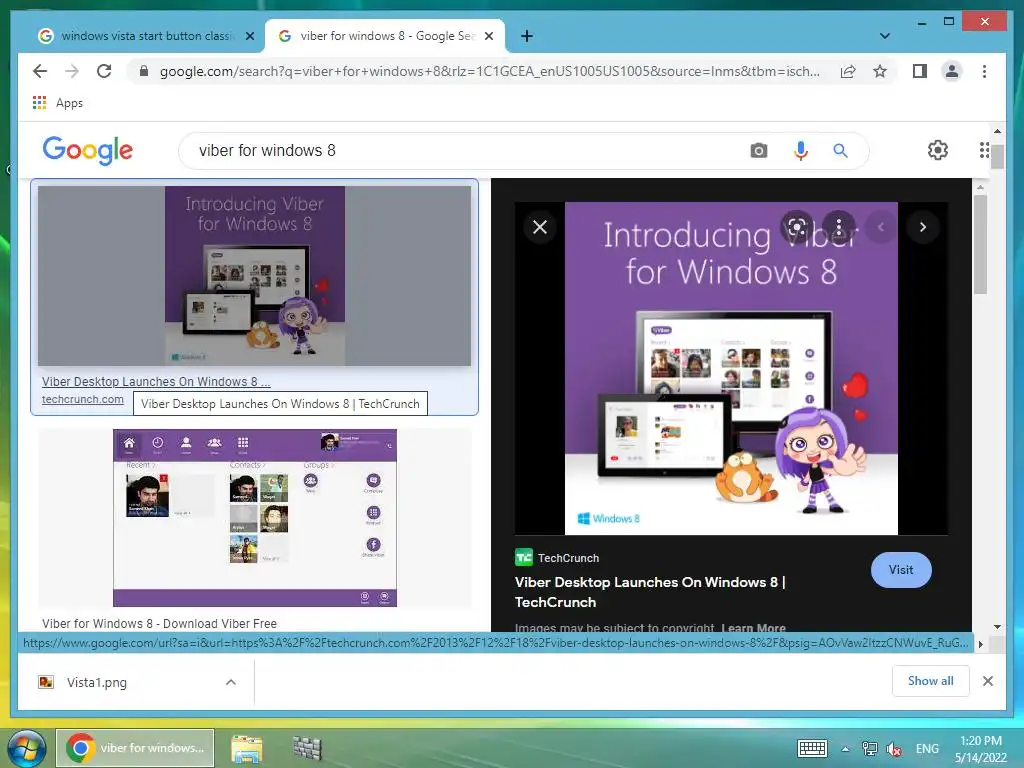This screenshot has width=1024, height=768.
Task: Submit search with magnifier icon
Action: (x=840, y=151)
